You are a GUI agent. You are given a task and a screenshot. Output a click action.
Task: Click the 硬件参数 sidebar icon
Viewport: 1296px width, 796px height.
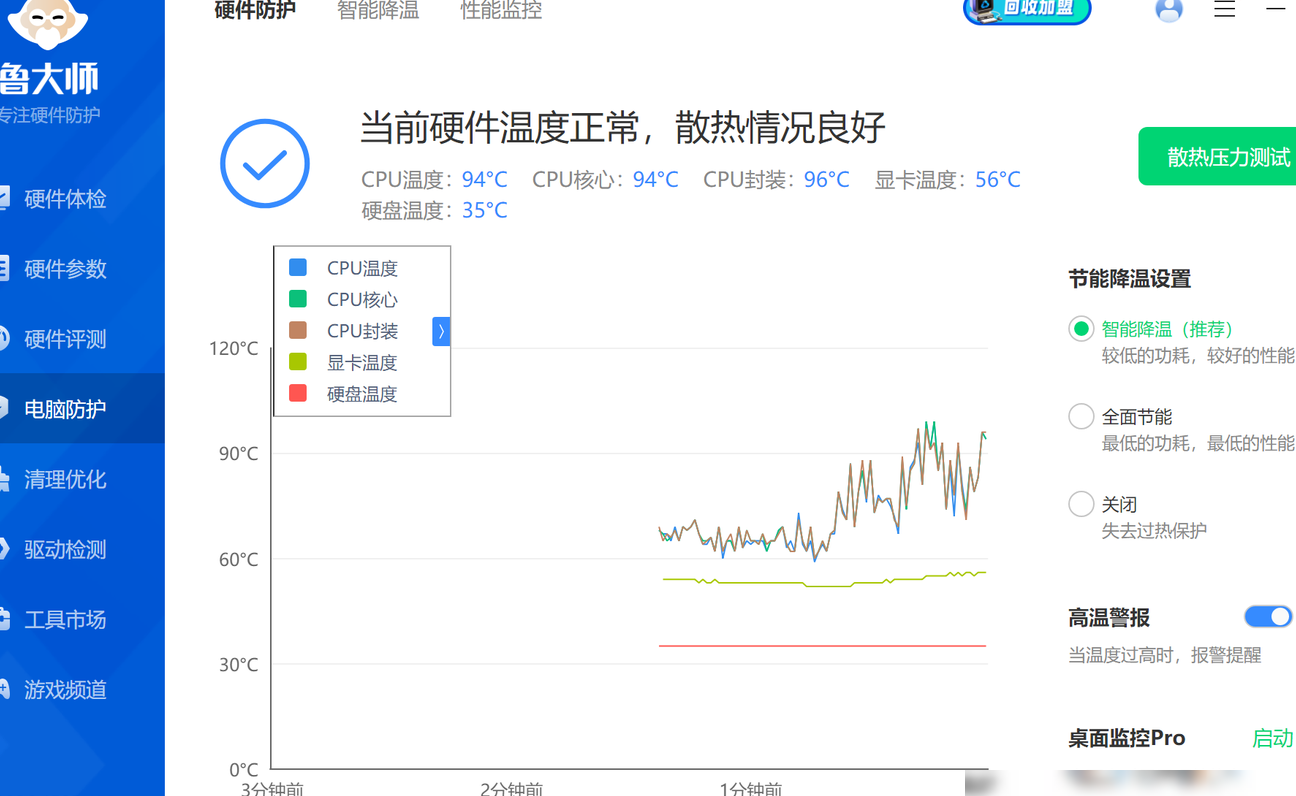[4, 268]
